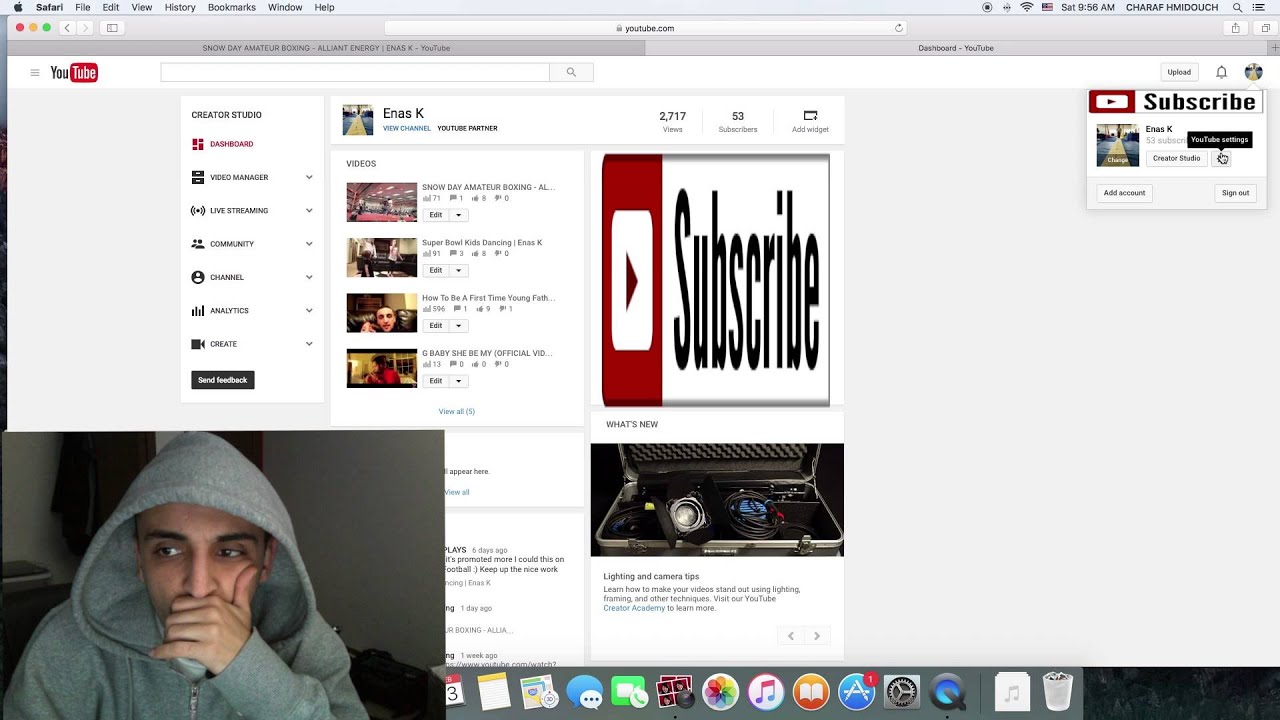The width and height of the screenshot is (1280, 720).
Task: Open Photos app from the dock
Action: click(x=720, y=693)
